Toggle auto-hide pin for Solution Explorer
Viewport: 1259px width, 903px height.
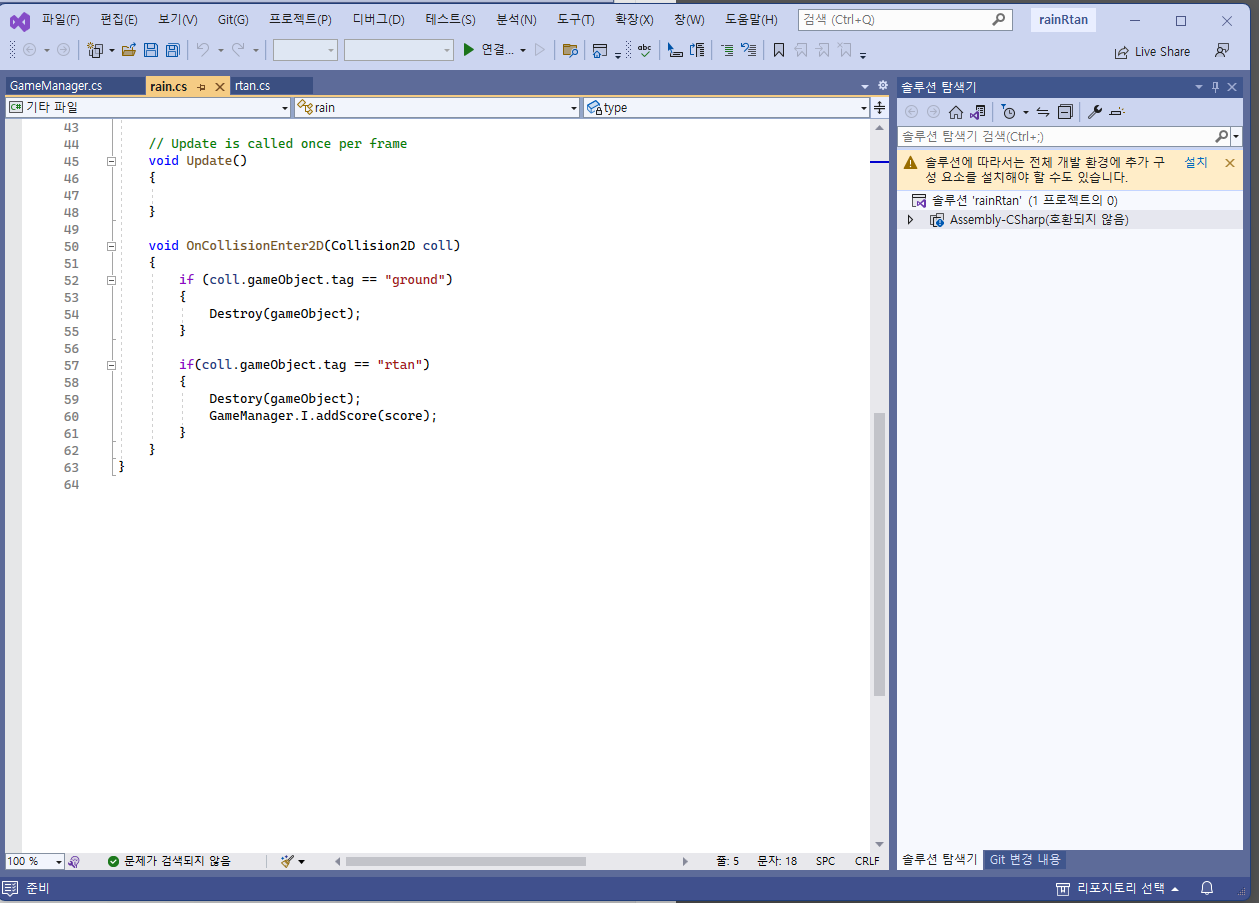[1216, 87]
